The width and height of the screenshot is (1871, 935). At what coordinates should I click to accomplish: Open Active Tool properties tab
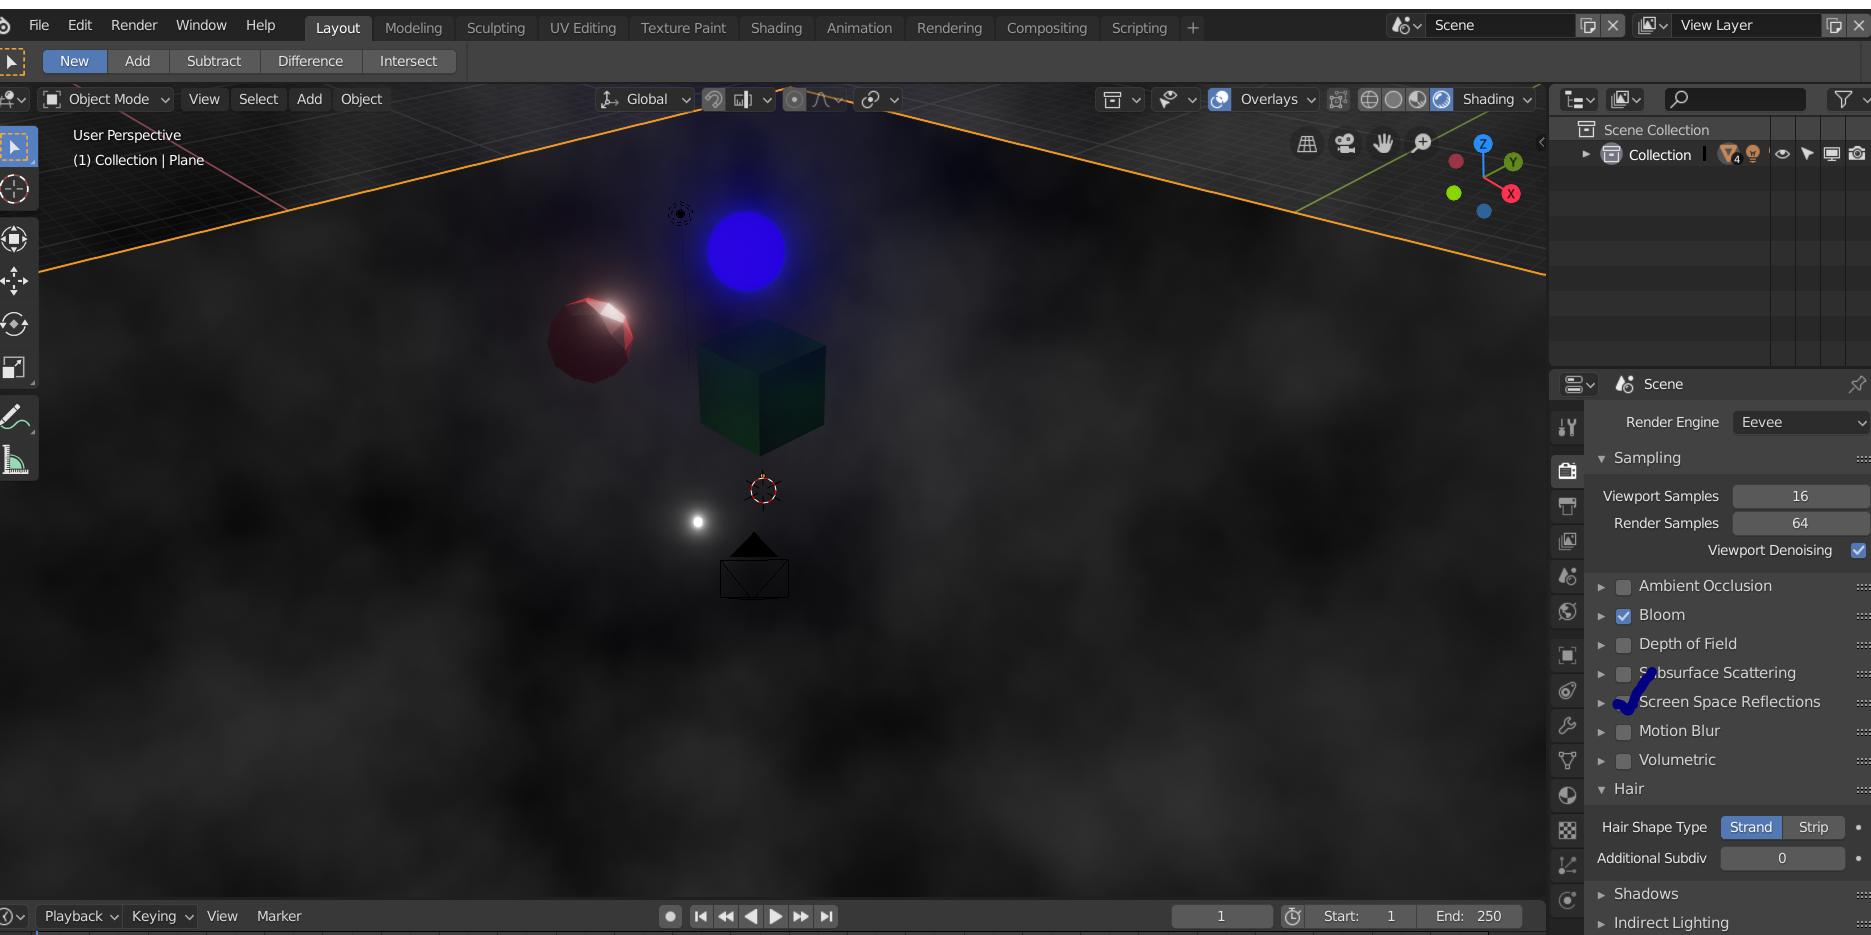tap(1567, 427)
